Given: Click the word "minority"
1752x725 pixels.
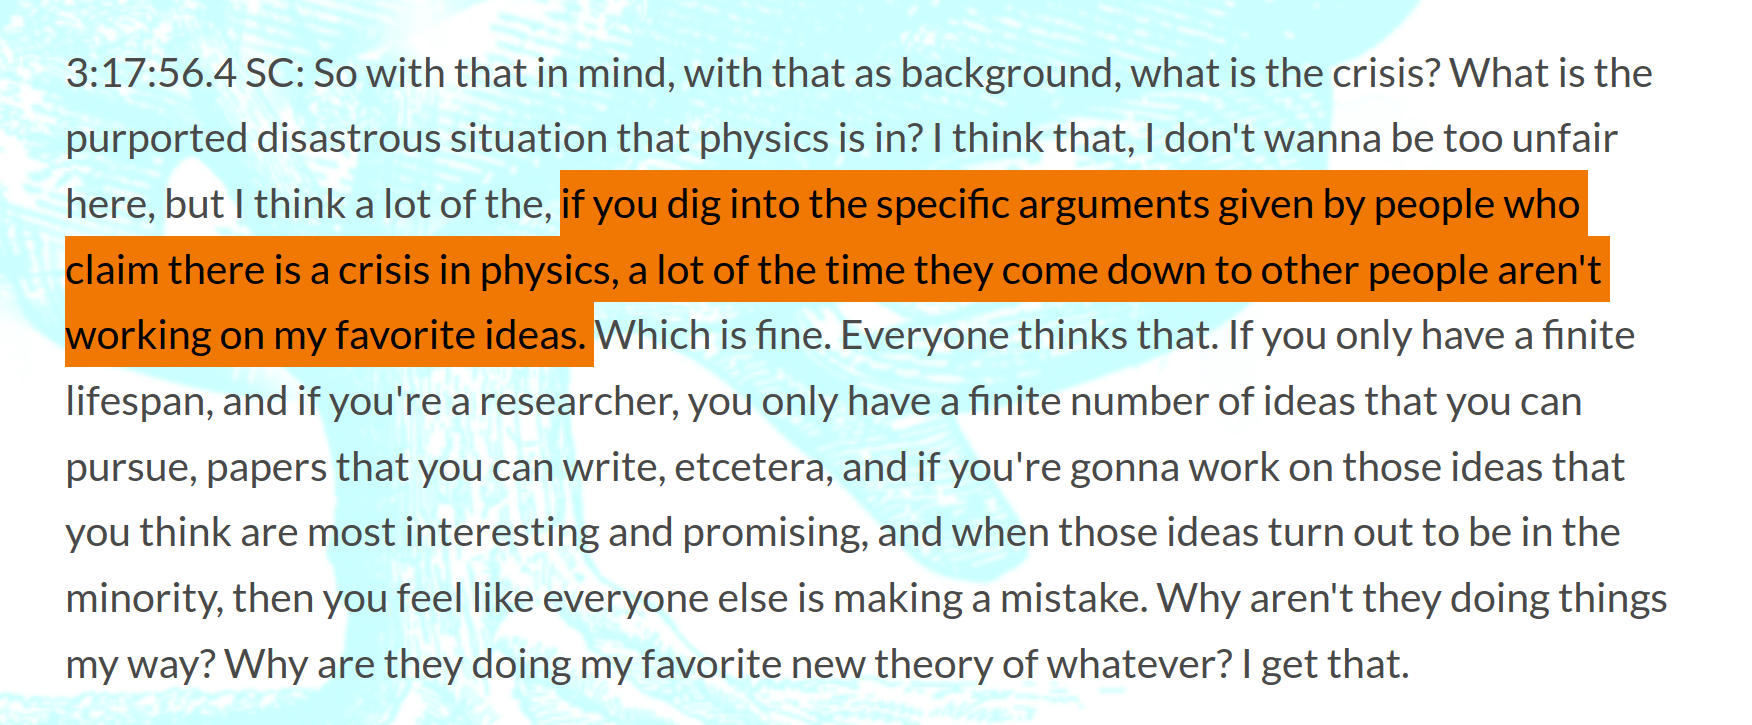Looking at the screenshot, I should point(144,599).
